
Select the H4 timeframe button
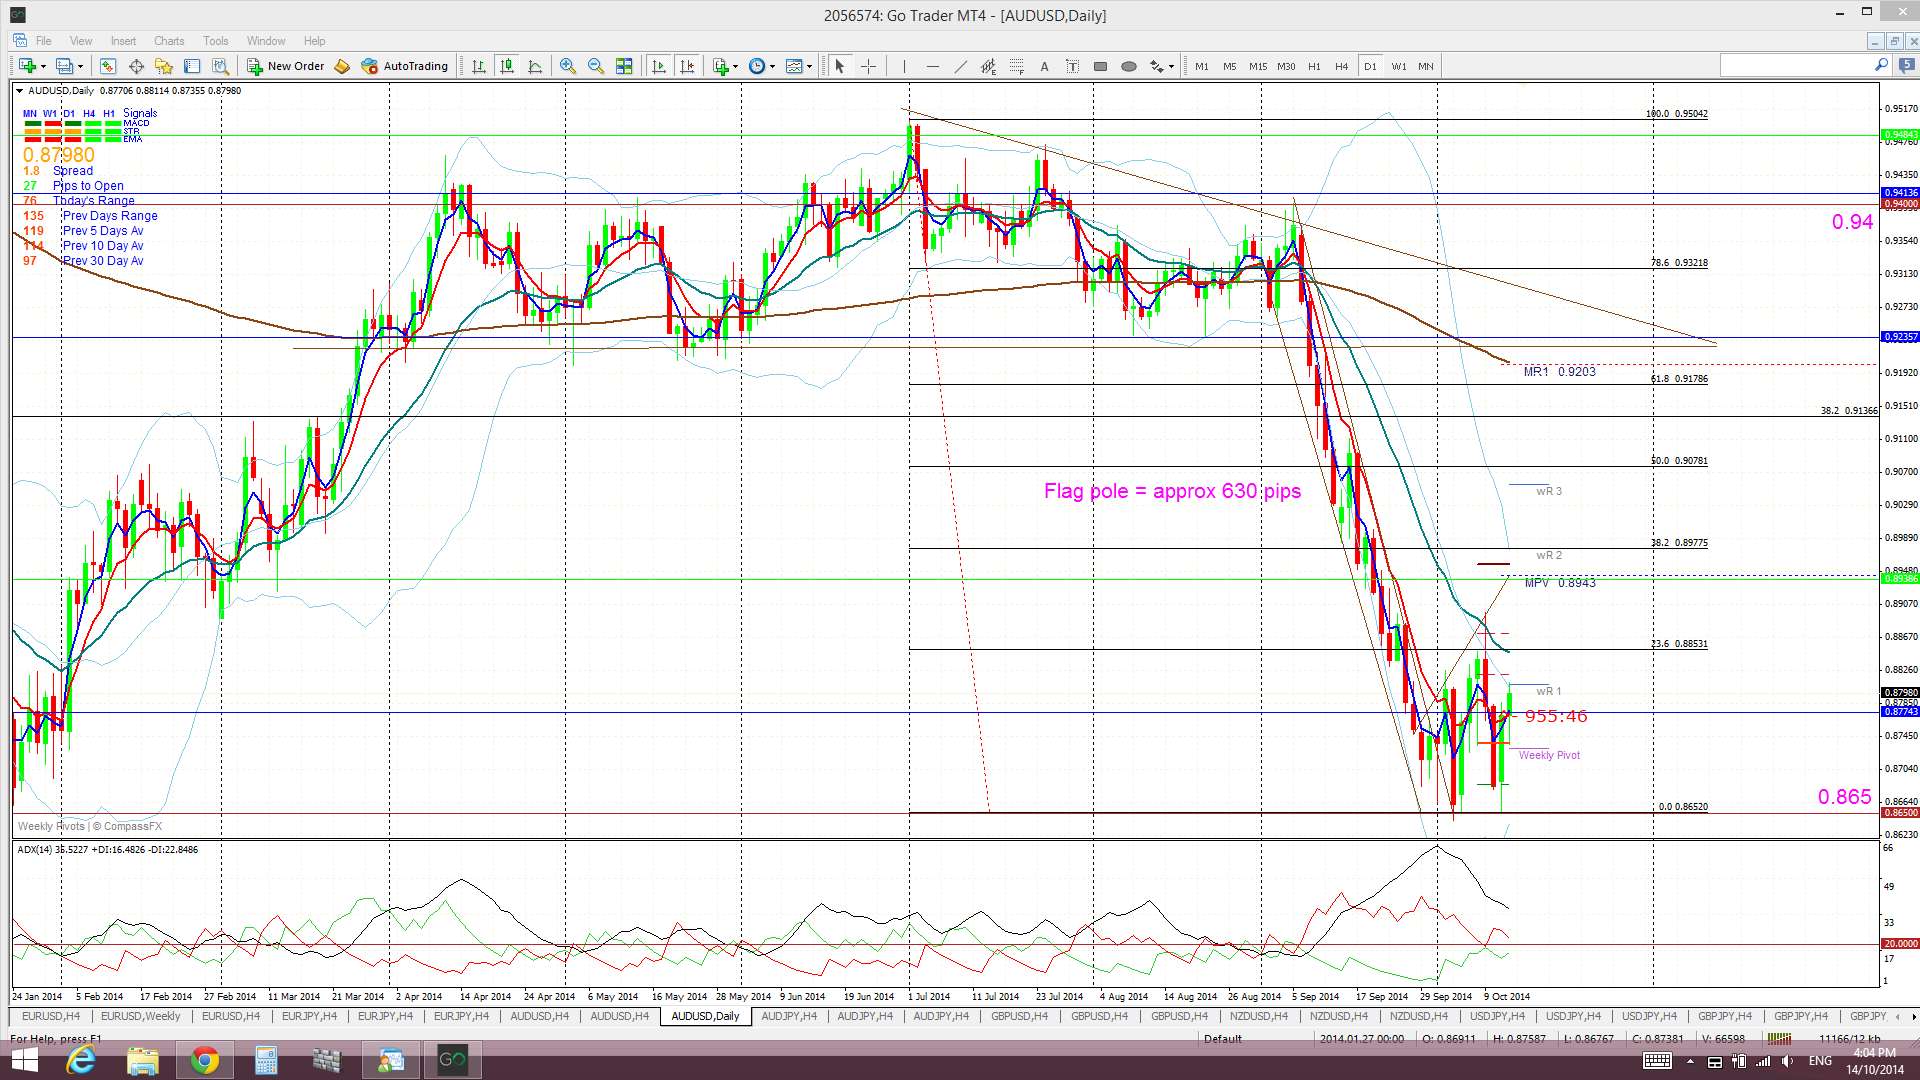(x=1342, y=66)
